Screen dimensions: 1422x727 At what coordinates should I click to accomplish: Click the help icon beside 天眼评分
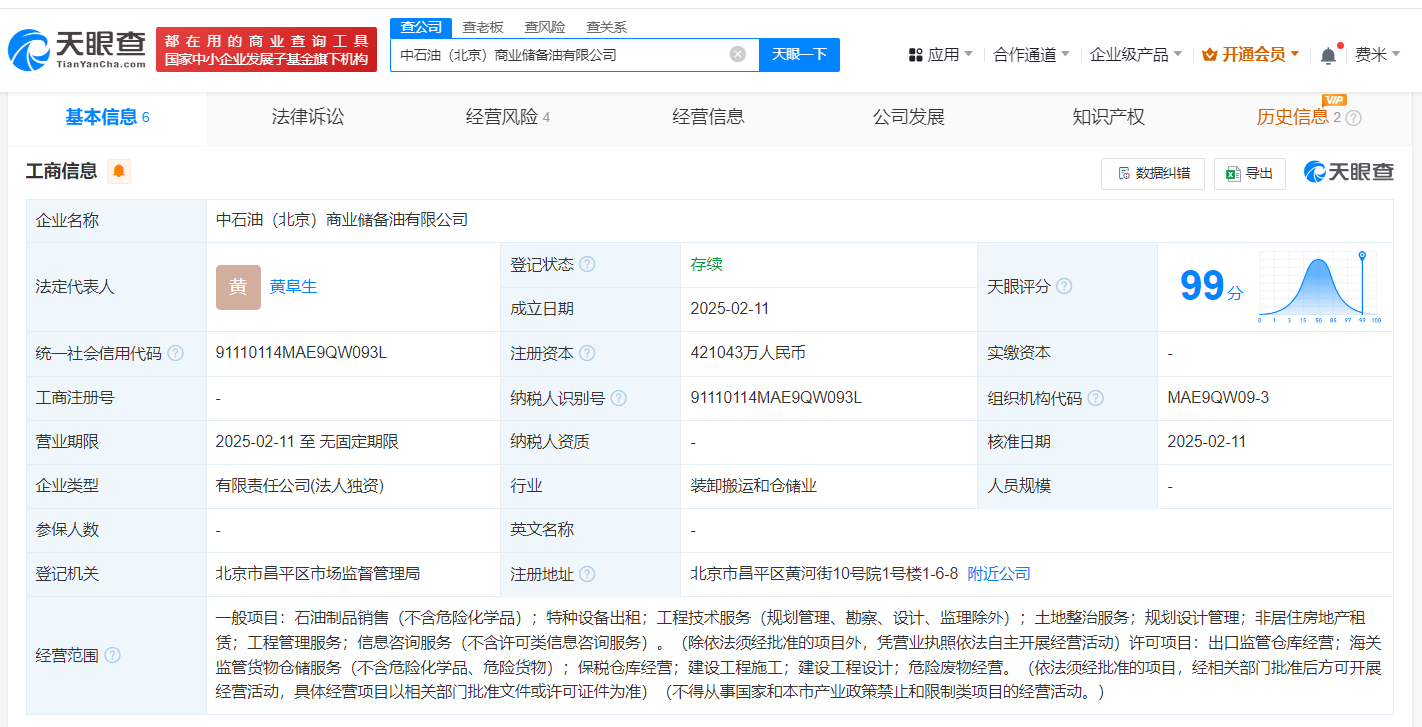[1064, 286]
